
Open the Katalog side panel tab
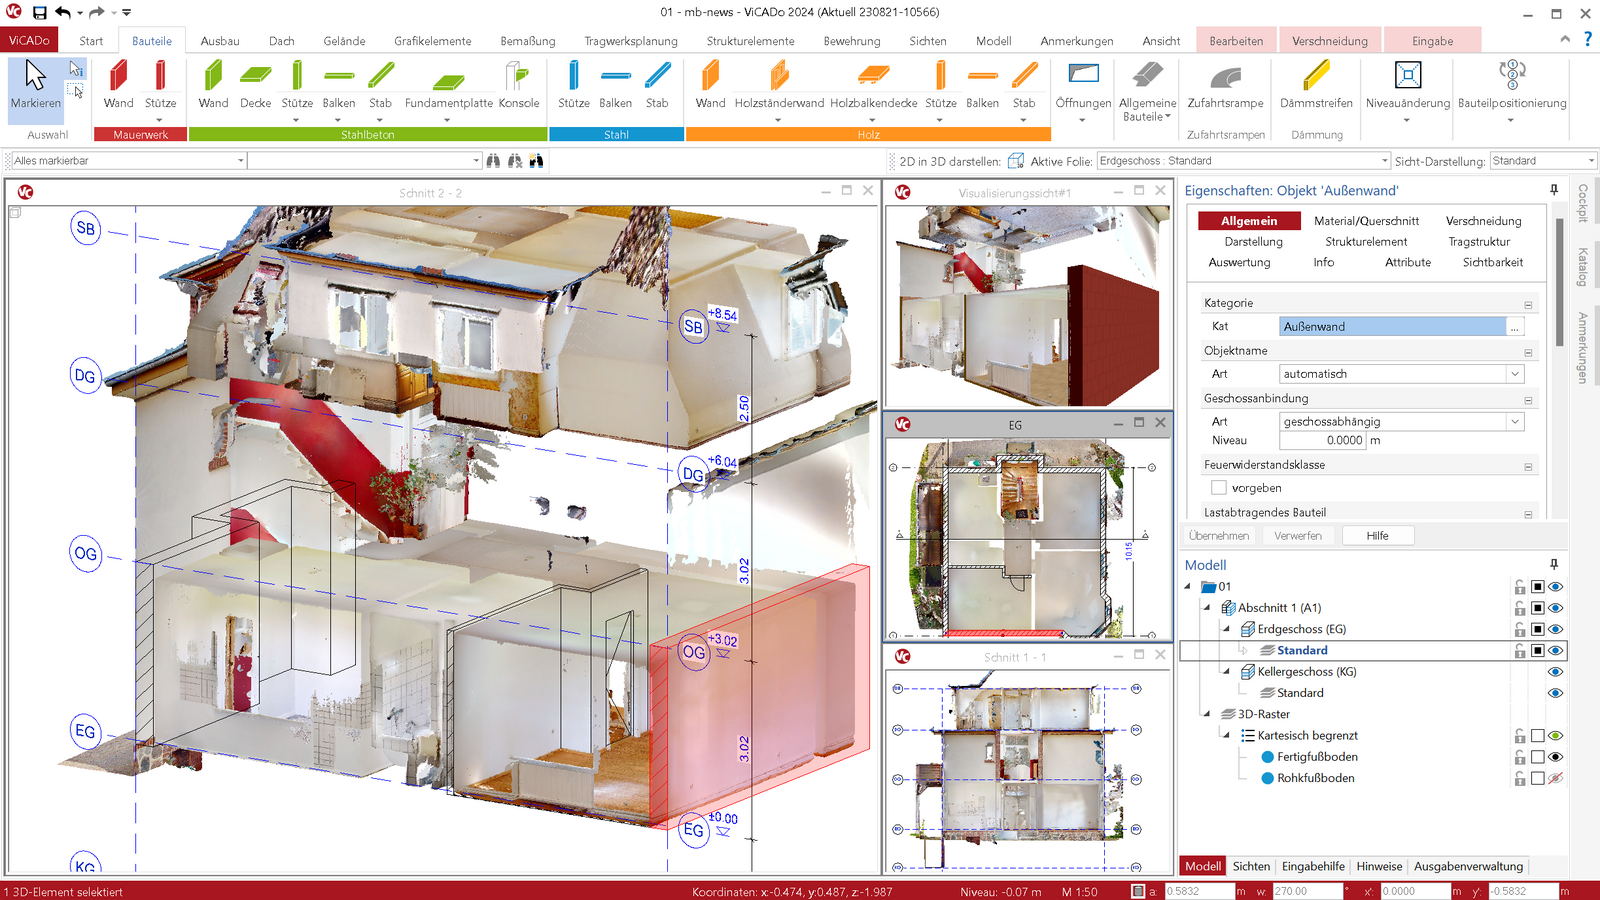click(x=1582, y=267)
